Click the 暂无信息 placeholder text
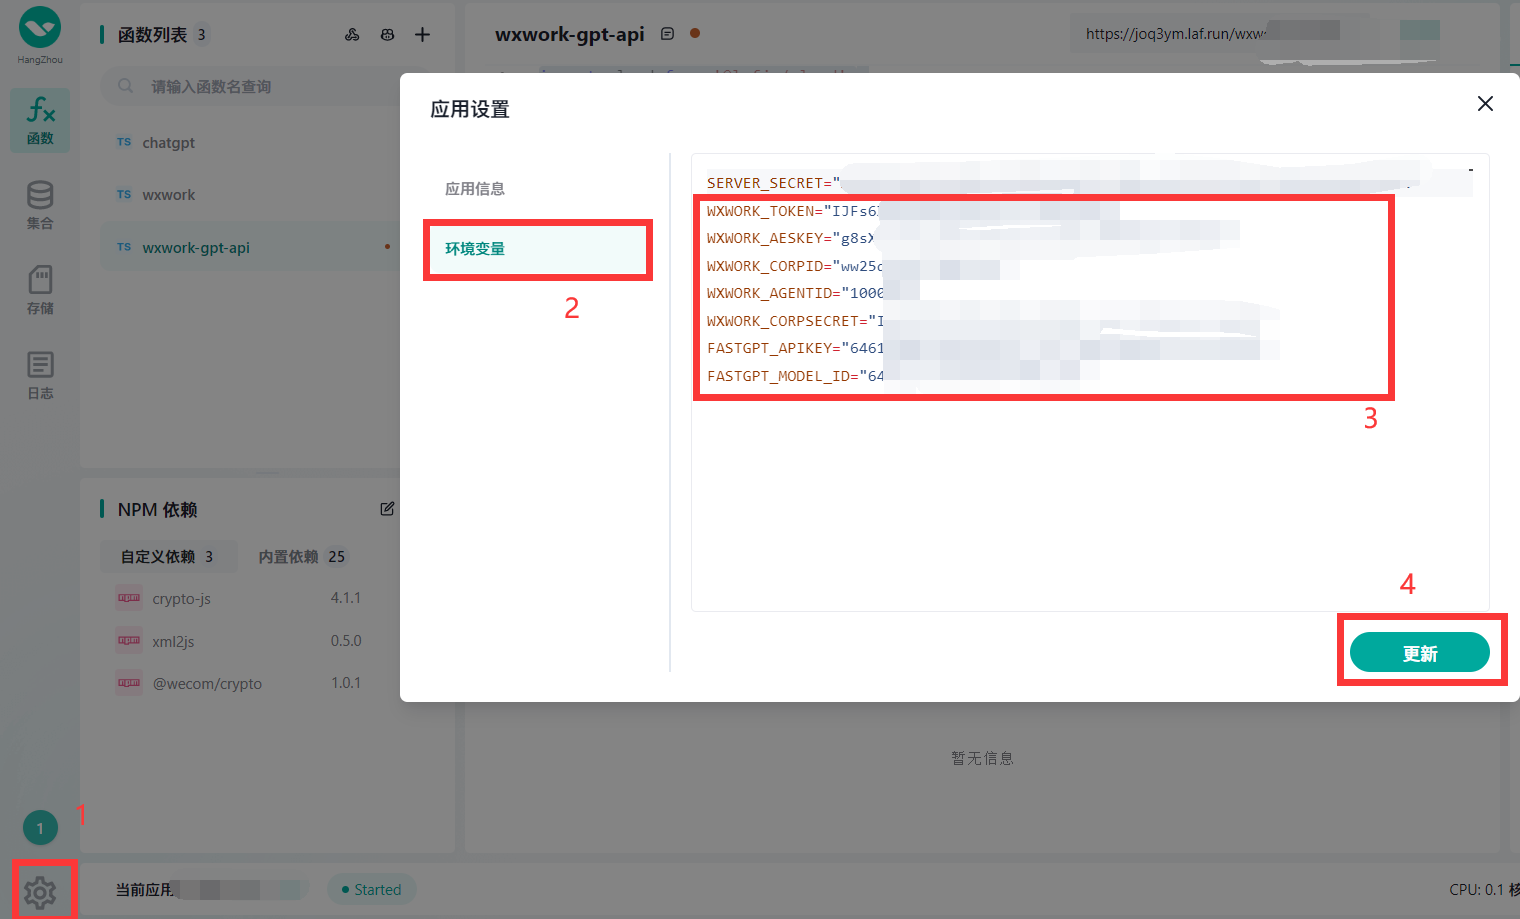The image size is (1520, 919). coord(983,758)
